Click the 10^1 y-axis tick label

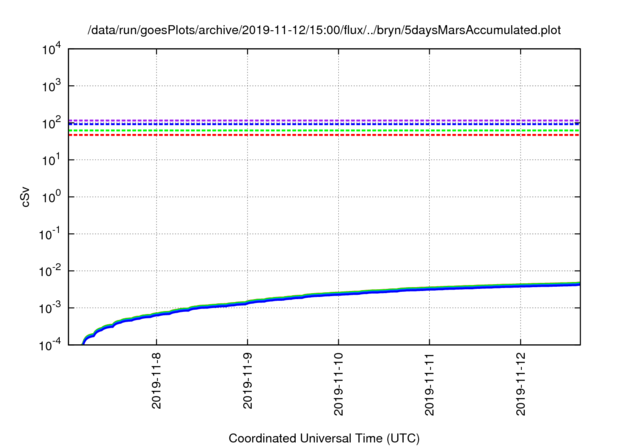coord(52,160)
